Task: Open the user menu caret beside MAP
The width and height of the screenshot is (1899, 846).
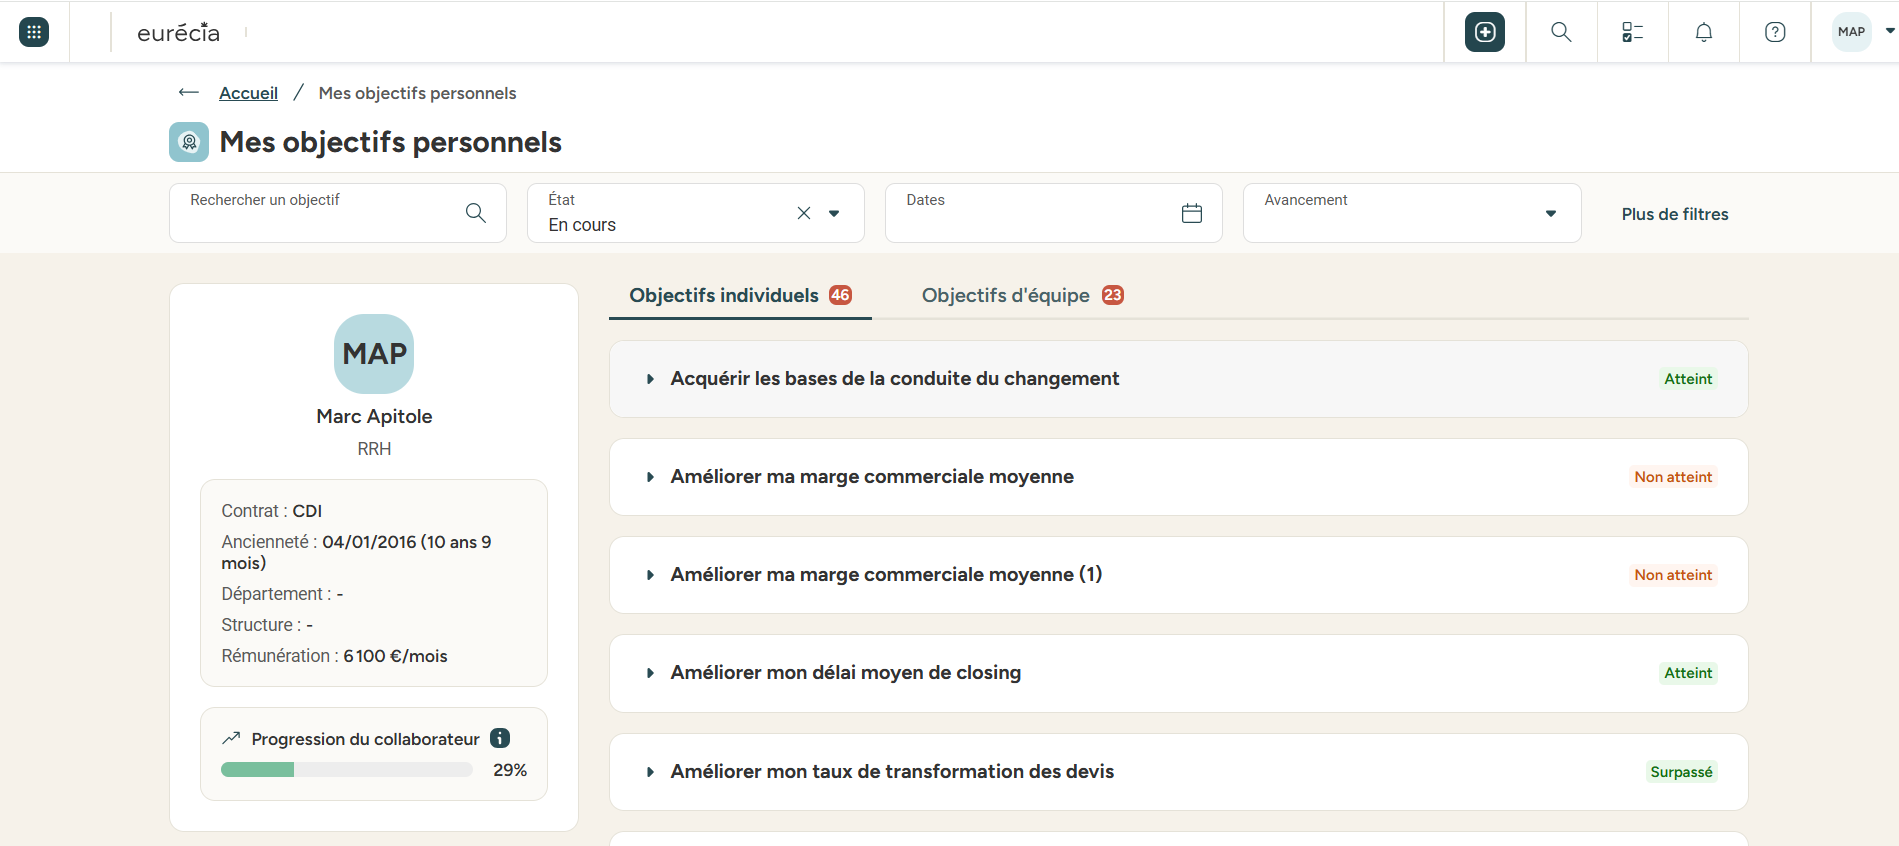Action: click(x=1890, y=31)
